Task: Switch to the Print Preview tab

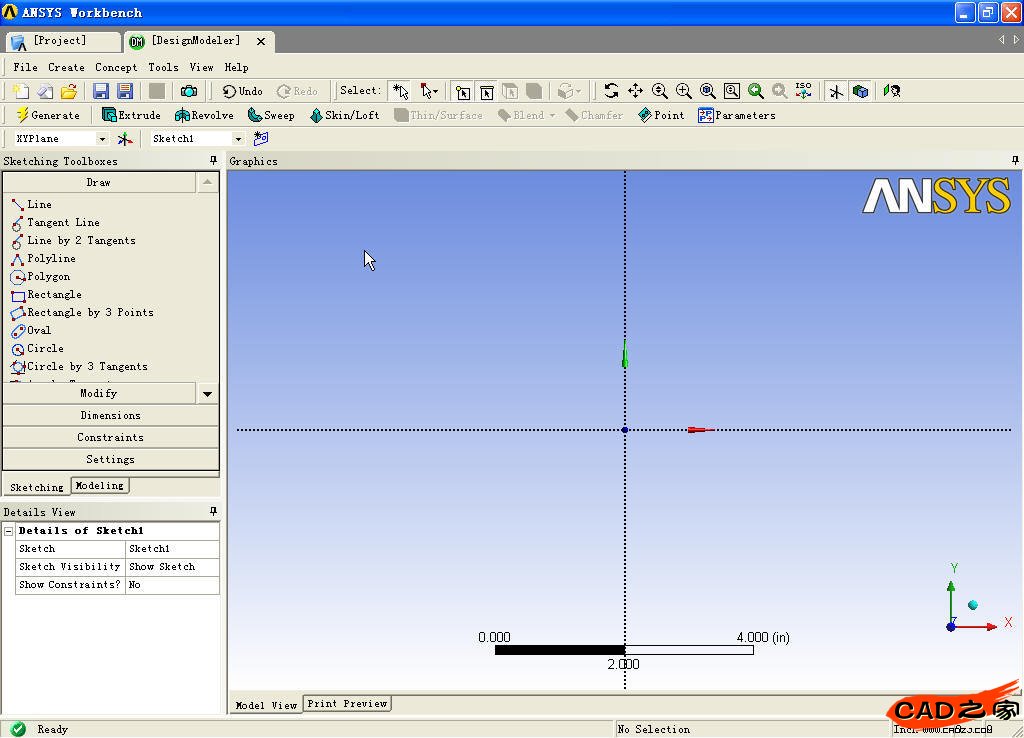Action: coord(347,703)
